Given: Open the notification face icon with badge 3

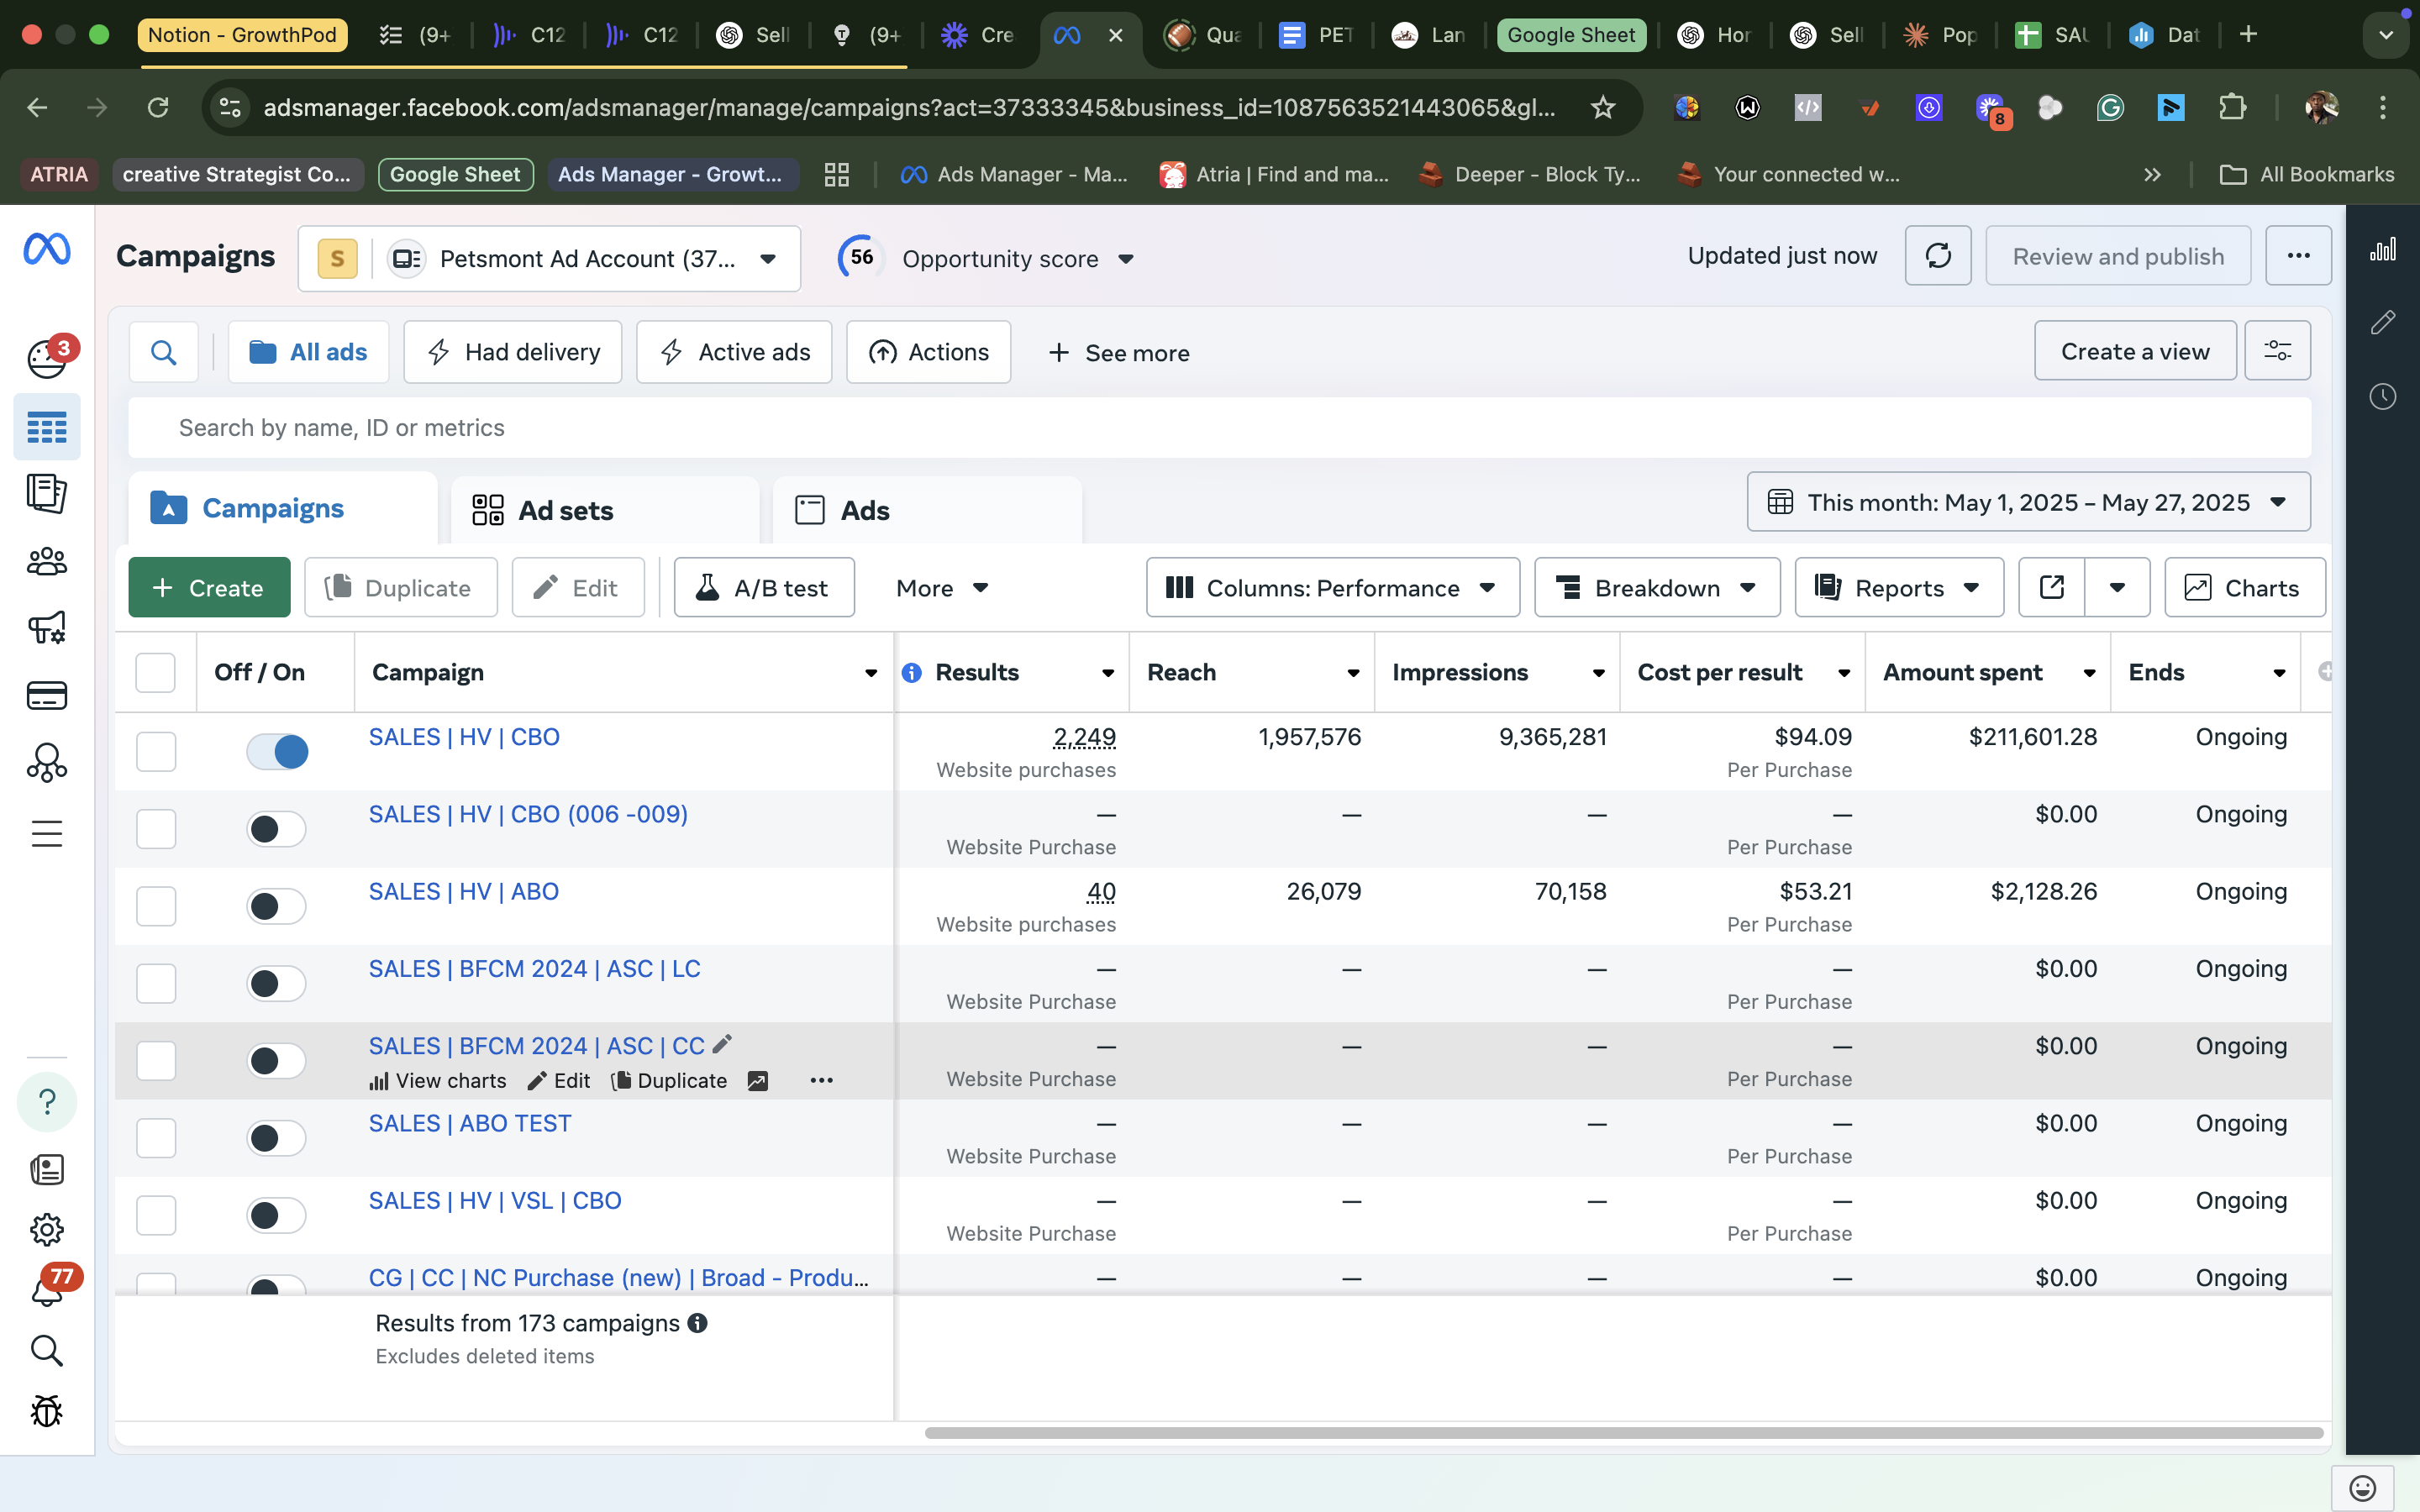Looking at the screenshot, I should [47, 358].
